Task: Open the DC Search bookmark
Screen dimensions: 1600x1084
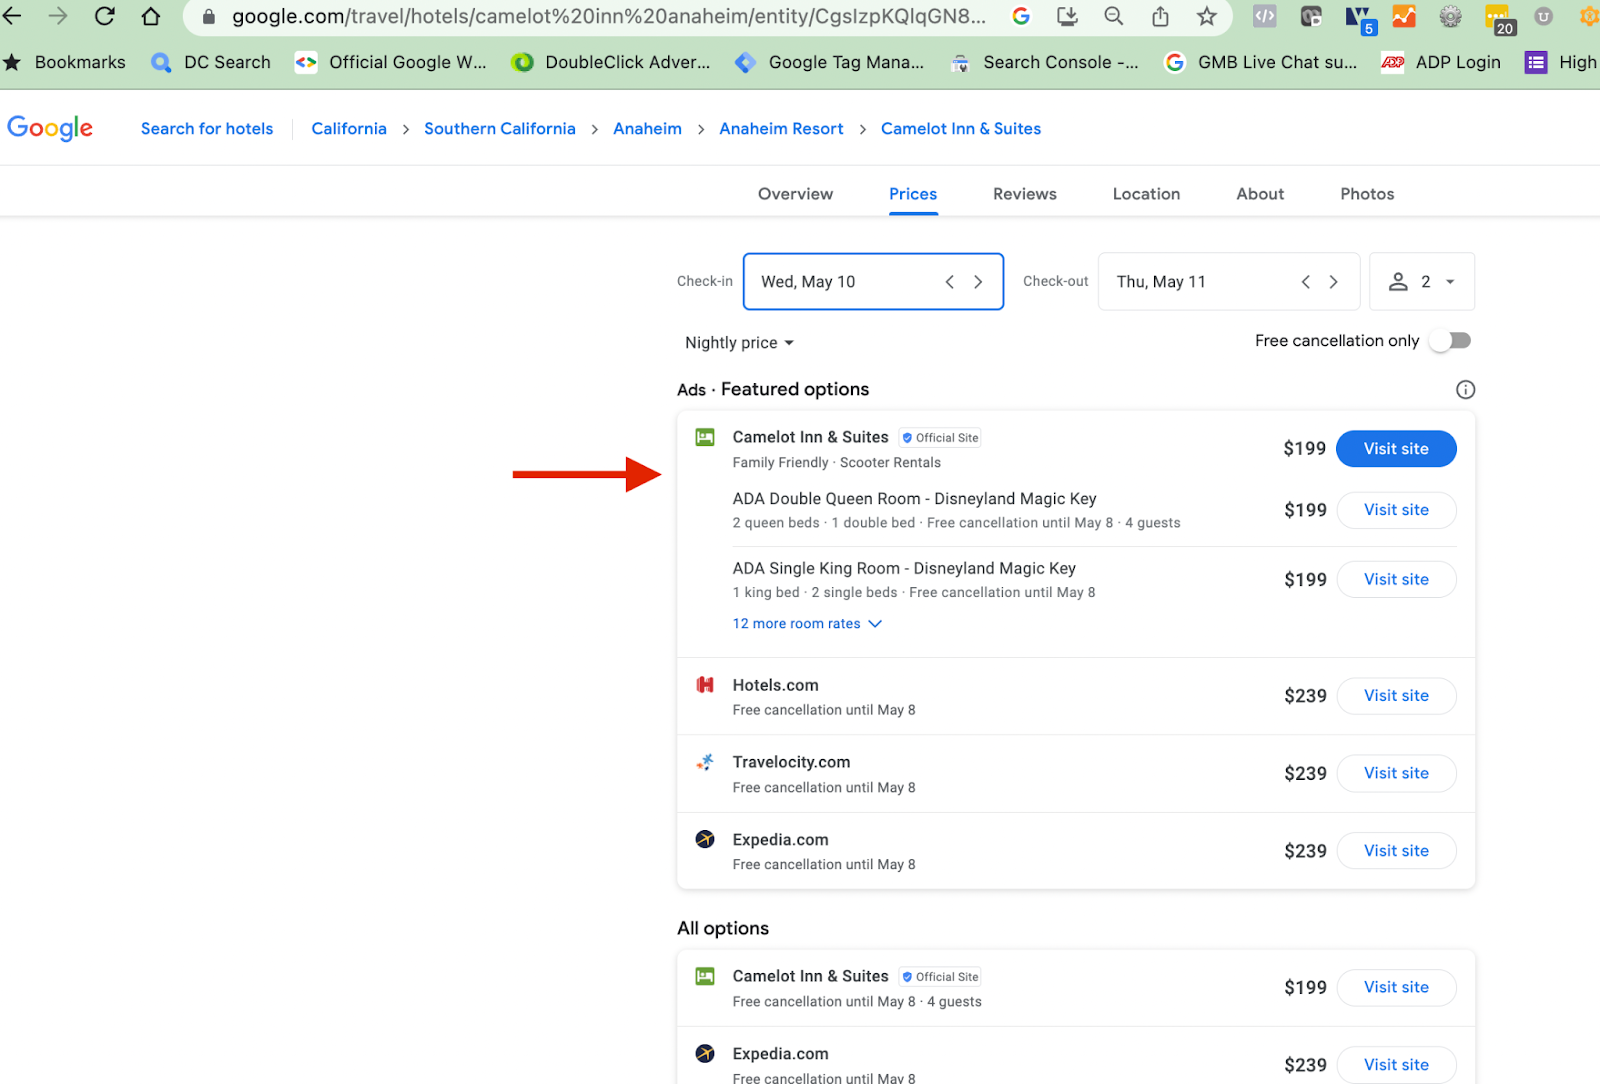Action: click(211, 62)
